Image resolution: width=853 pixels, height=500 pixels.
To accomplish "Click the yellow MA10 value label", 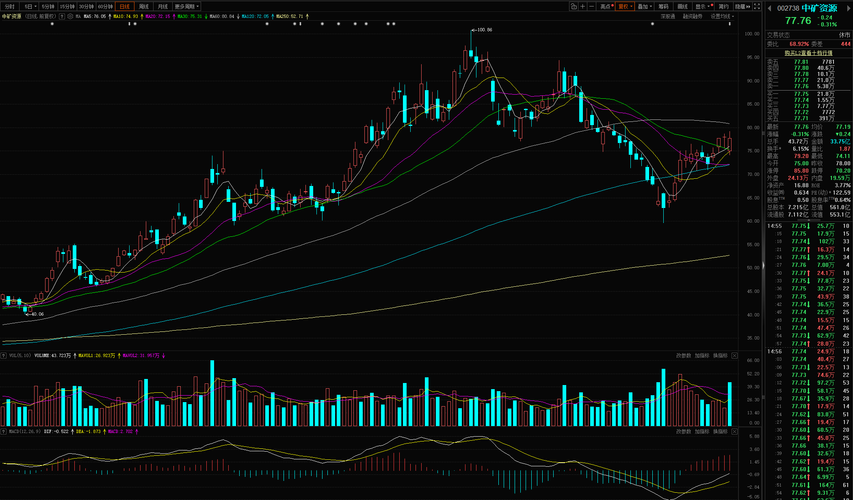I will pos(126,16).
